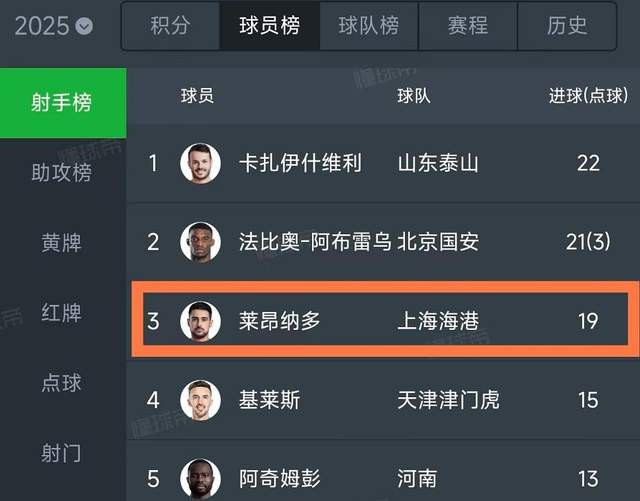Screen dimensions: 640x501
Task: Select the 球员榜 tab
Action: (x=269, y=25)
